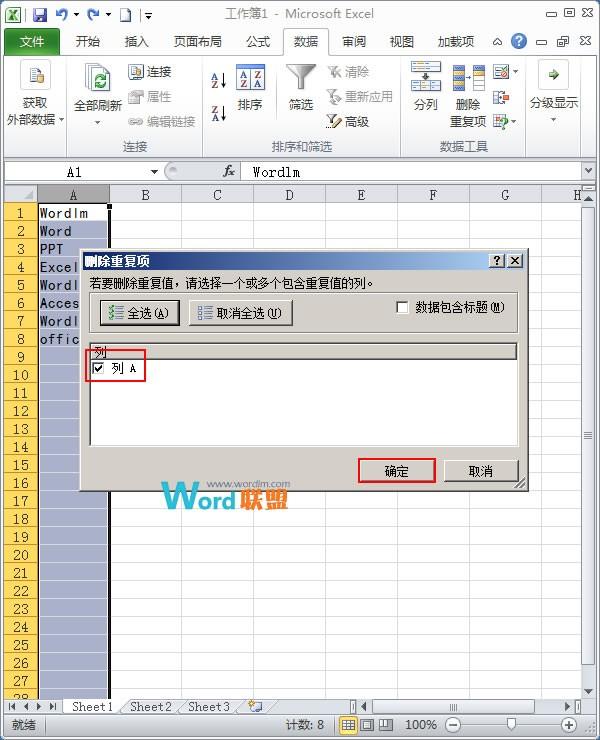Open What-If Analysis icon in Data Tools
The height and width of the screenshot is (740, 600).
501,121
